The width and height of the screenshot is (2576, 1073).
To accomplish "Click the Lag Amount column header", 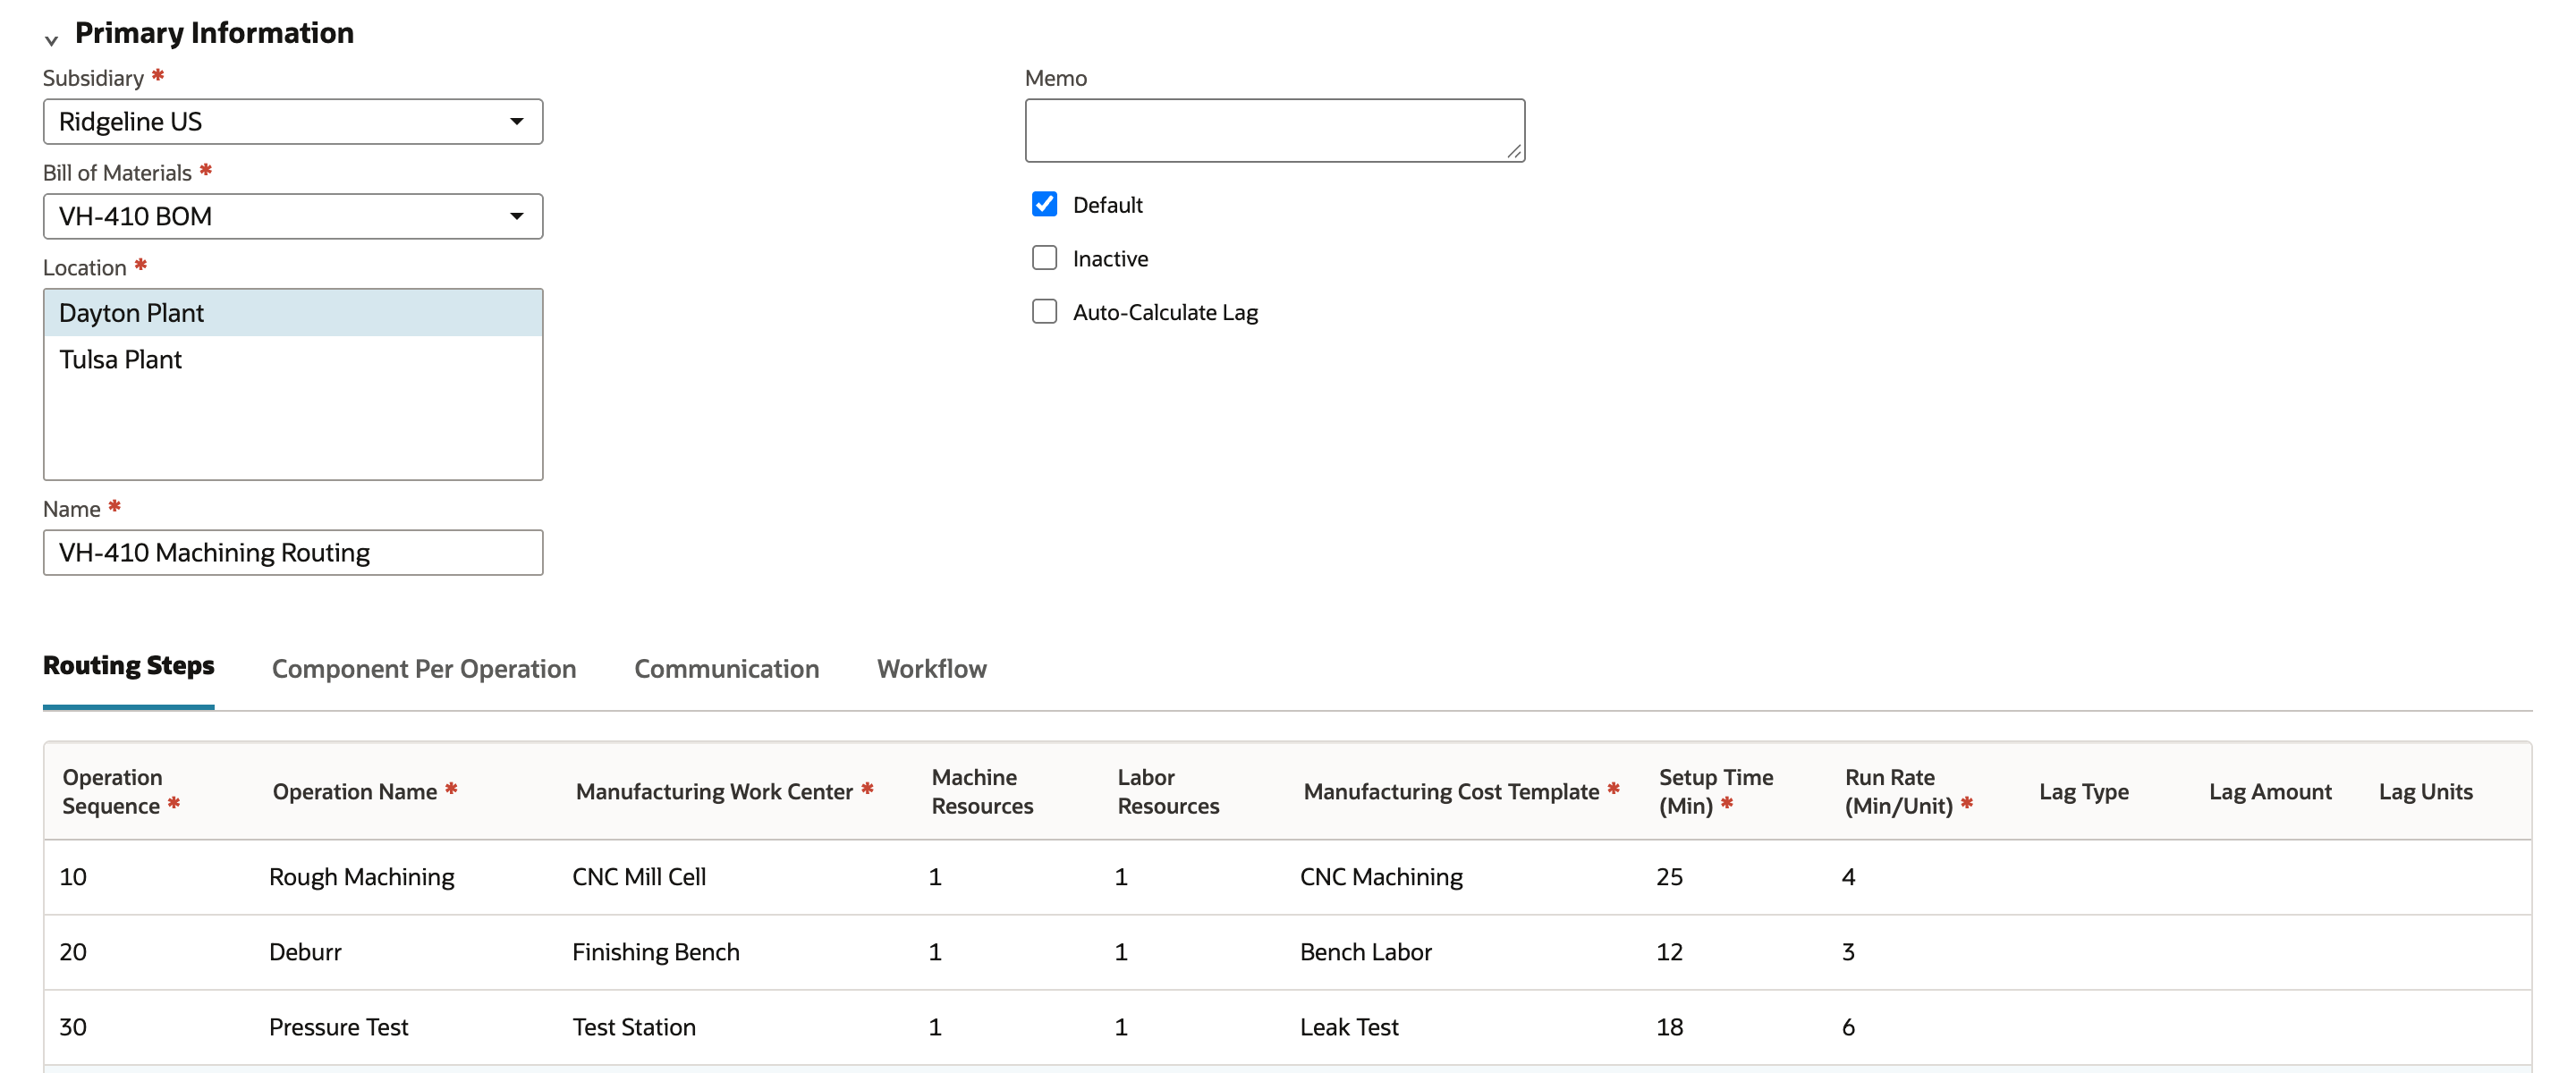I will (x=2270, y=791).
